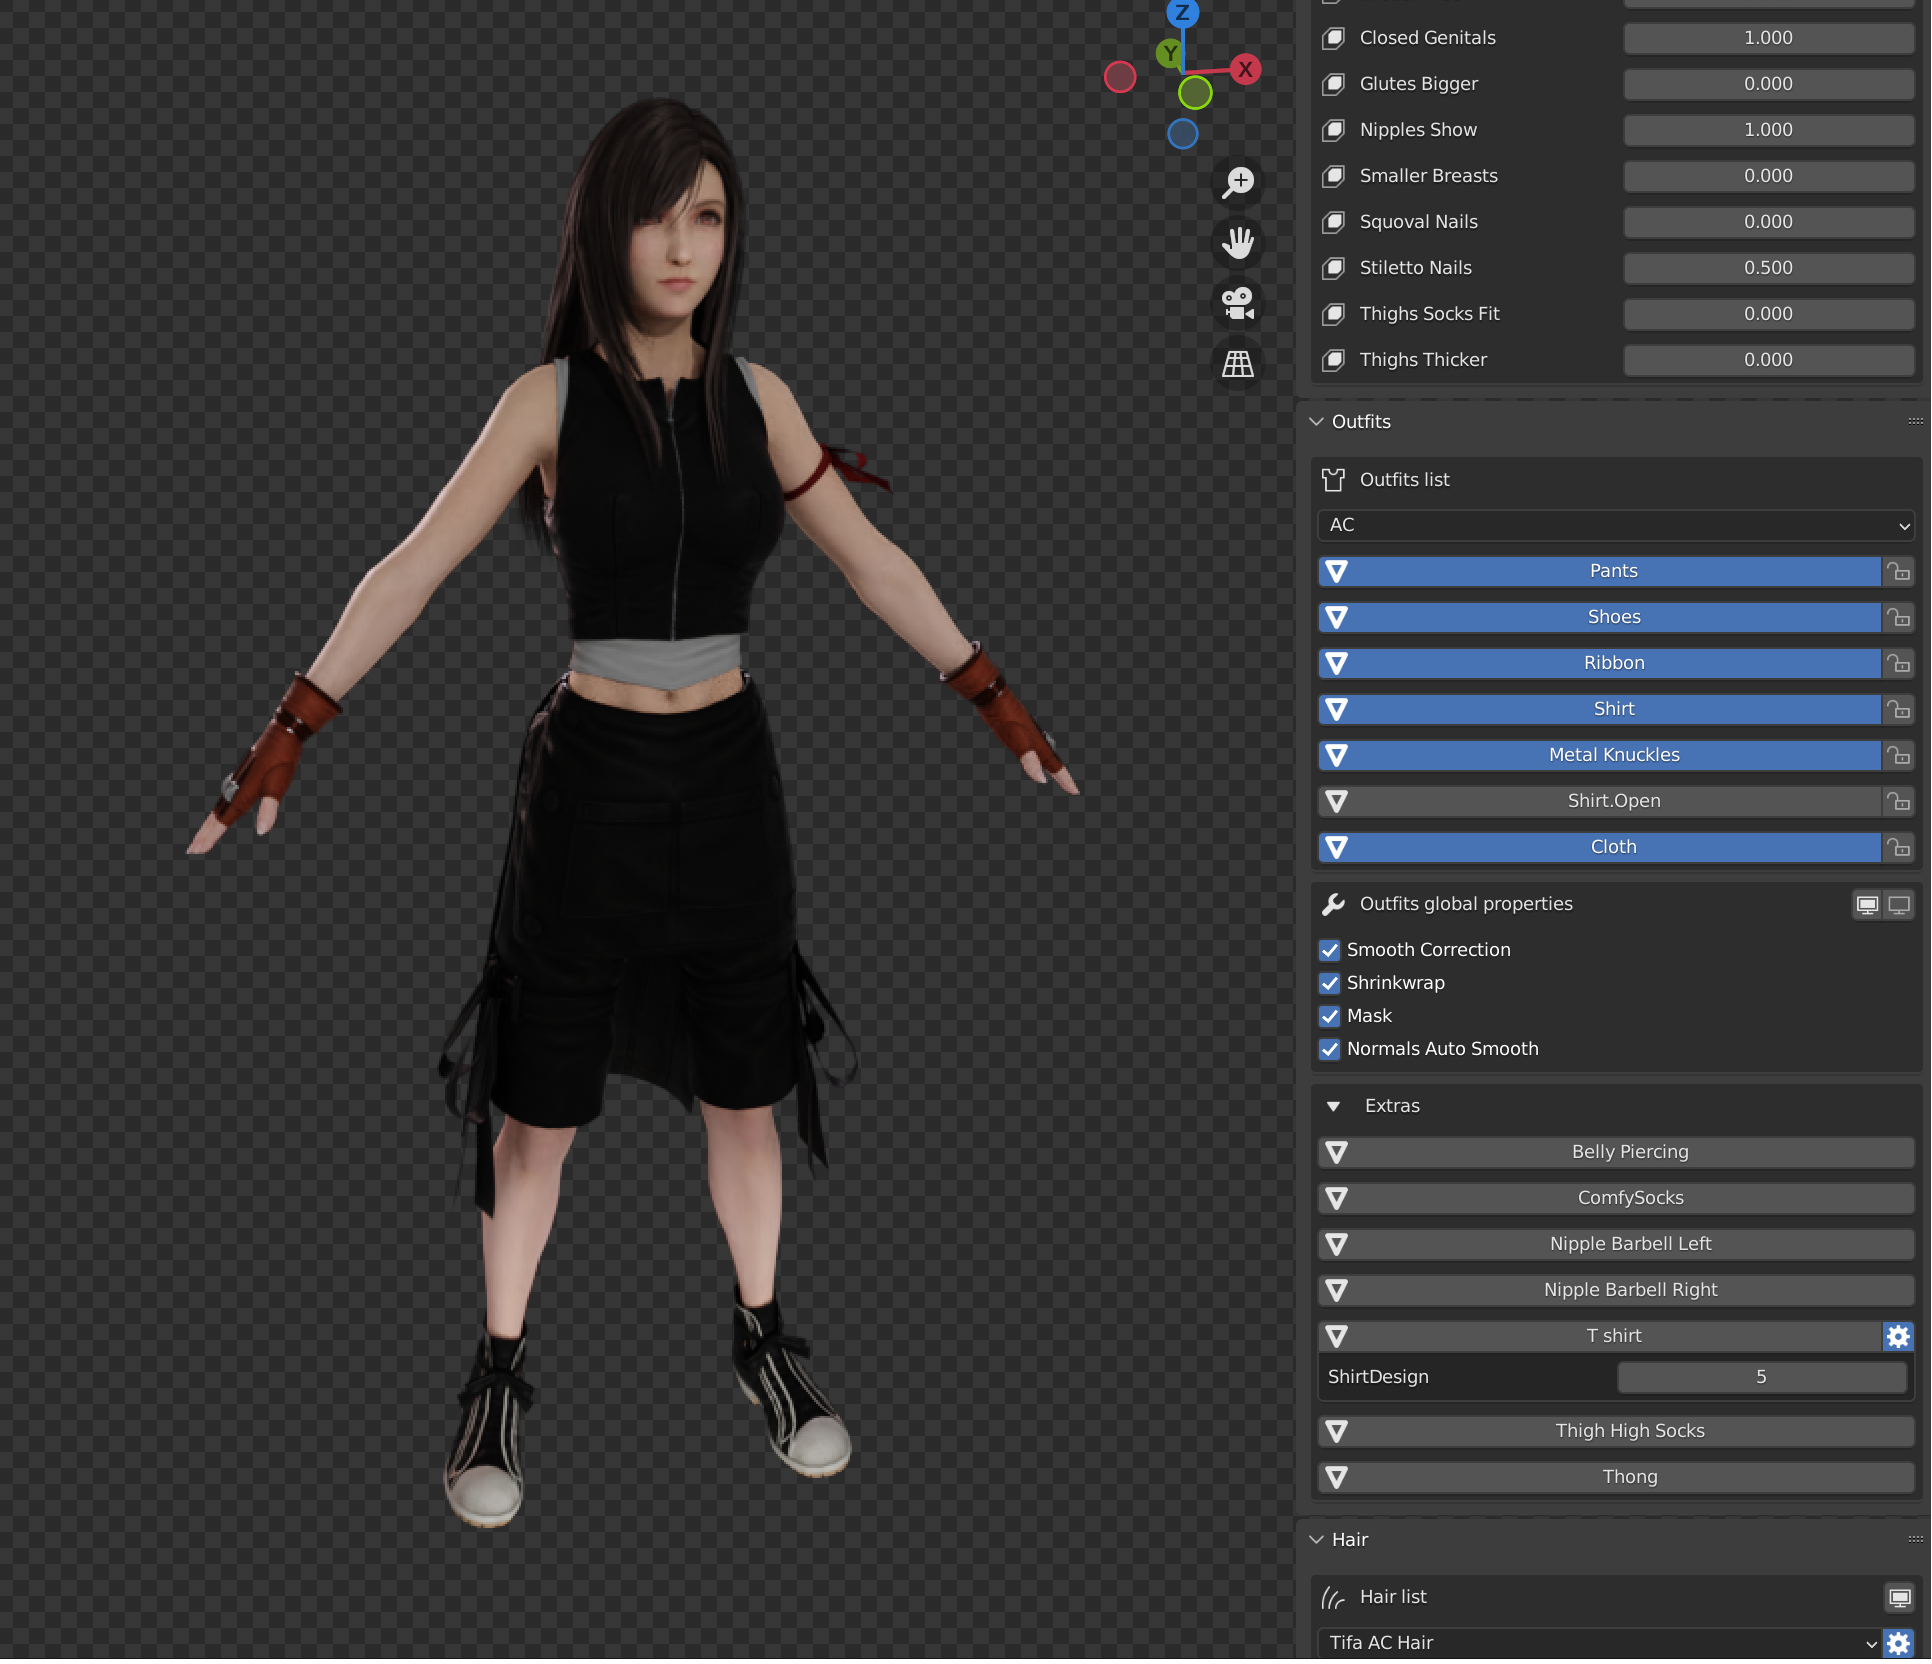Click the Thighs Socks Fit value field
1932x1664 pixels.
pyautogui.click(x=1768, y=314)
